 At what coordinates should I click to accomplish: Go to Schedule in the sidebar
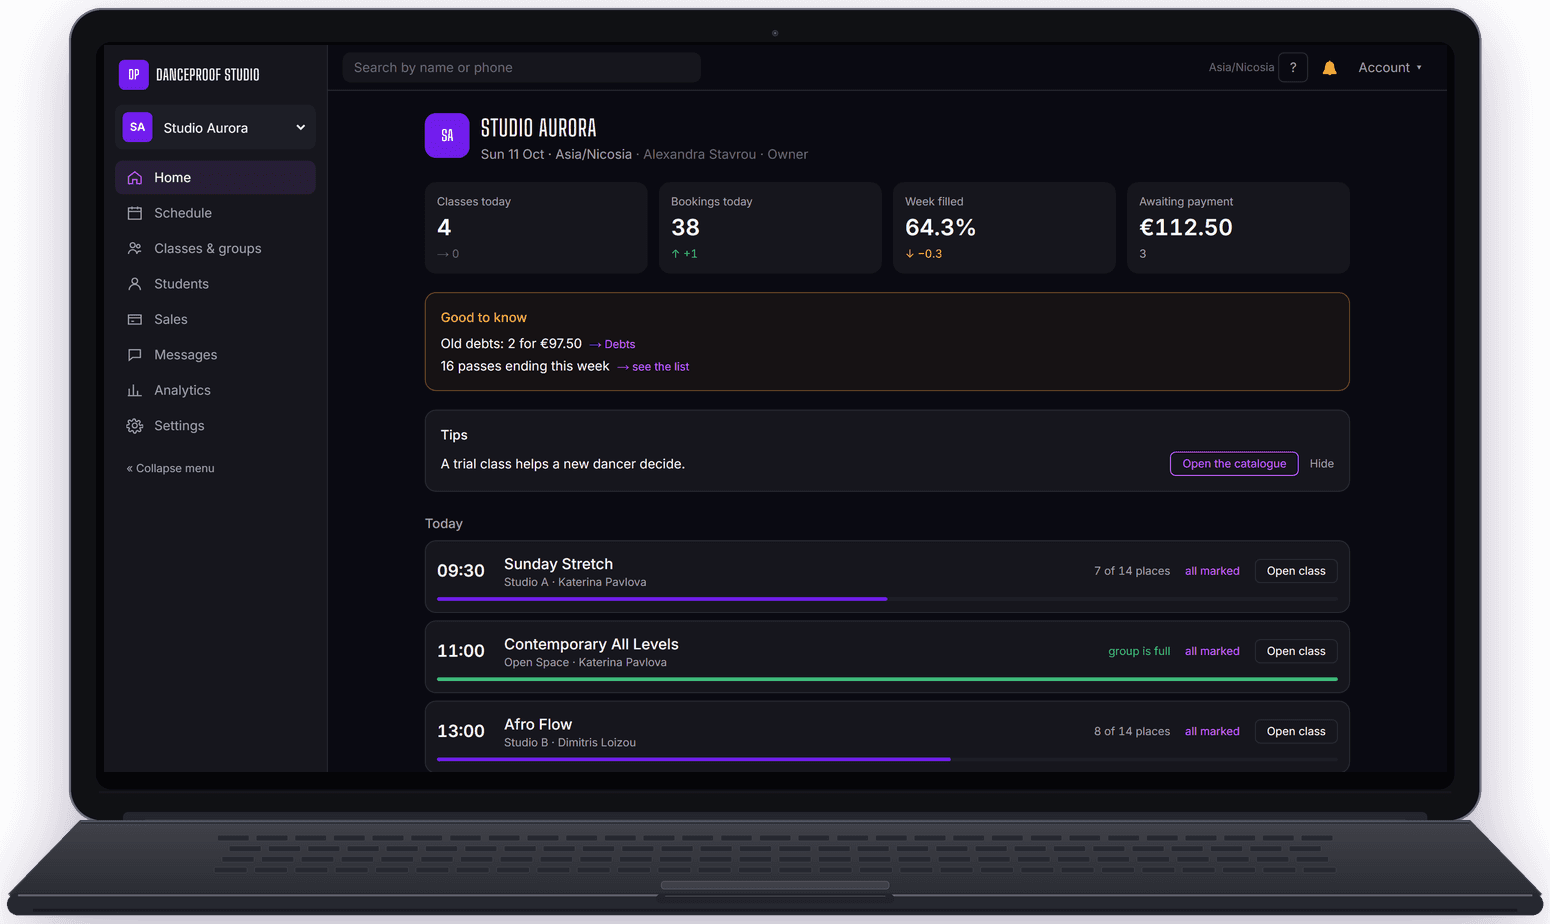click(x=215, y=213)
